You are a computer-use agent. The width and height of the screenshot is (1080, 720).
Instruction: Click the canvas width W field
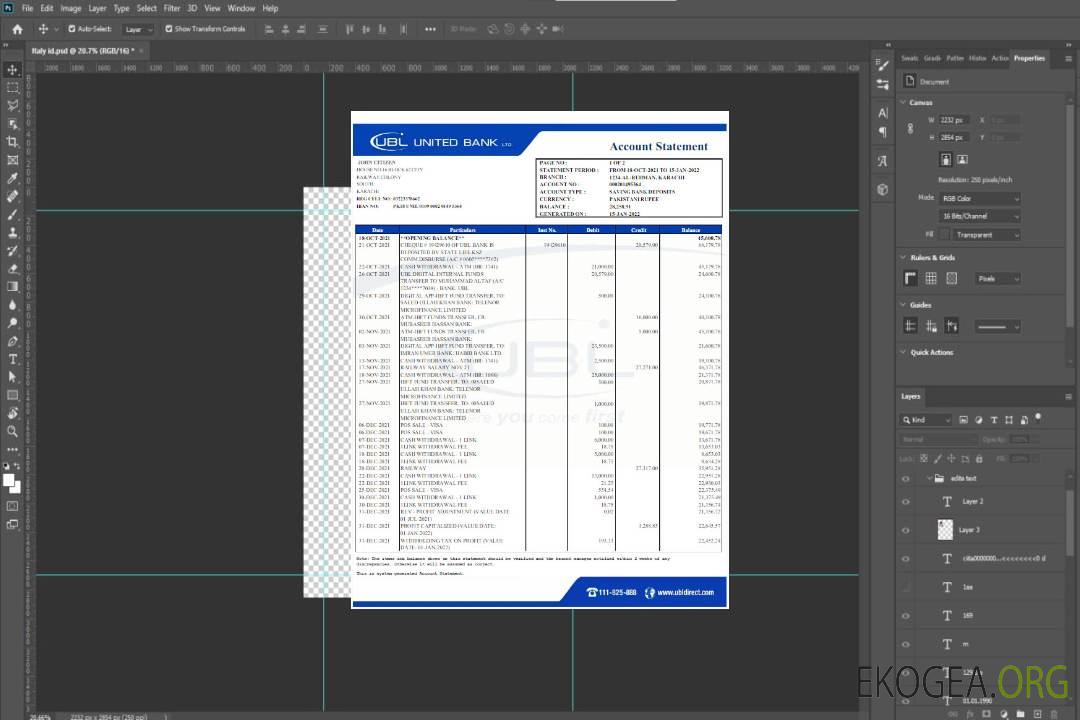955,120
